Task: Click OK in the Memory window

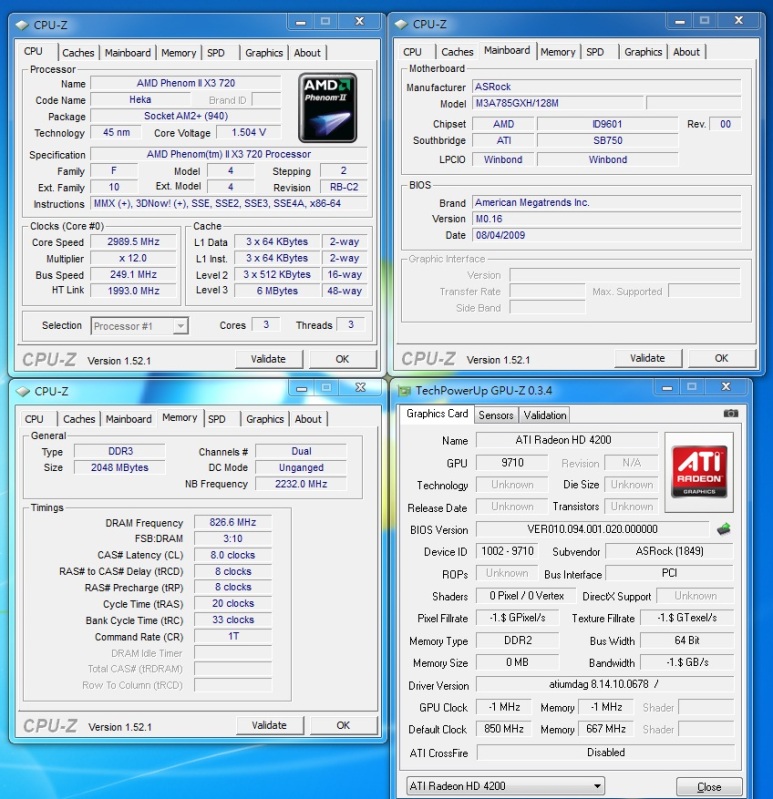Action: click(x=343, y=725)
